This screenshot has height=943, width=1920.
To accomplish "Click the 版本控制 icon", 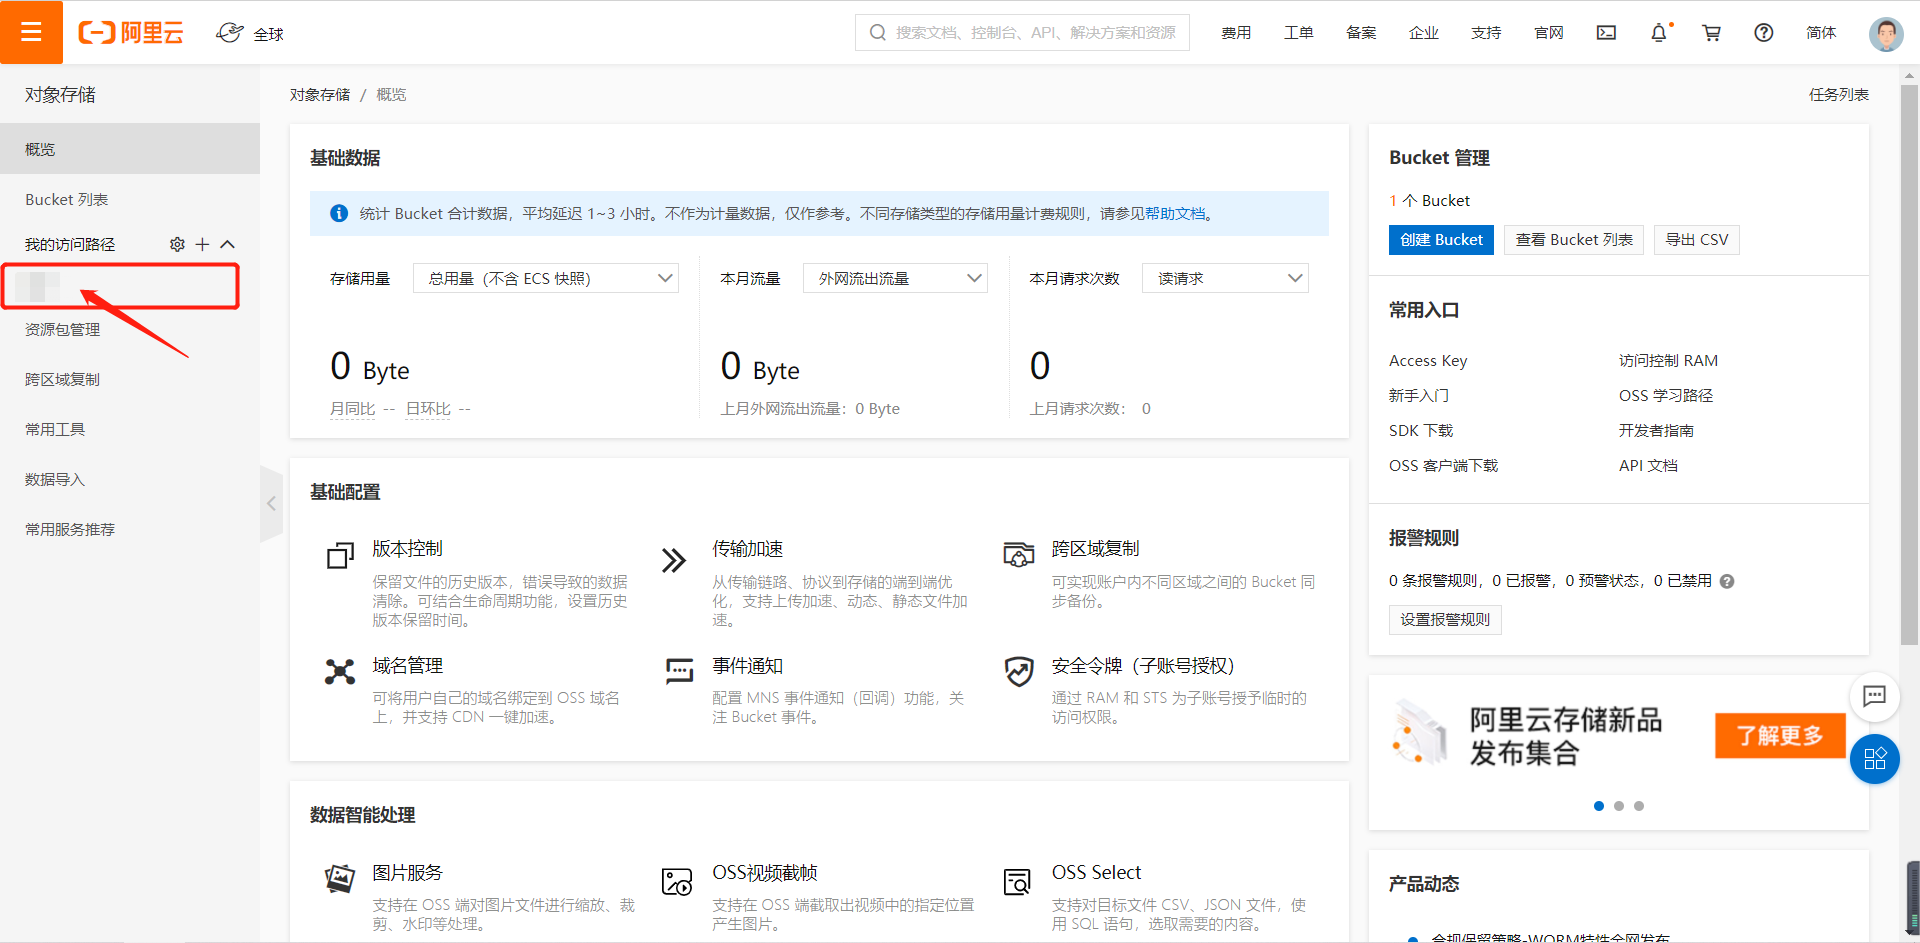I will pyautogui.click(x=341, y=556).
